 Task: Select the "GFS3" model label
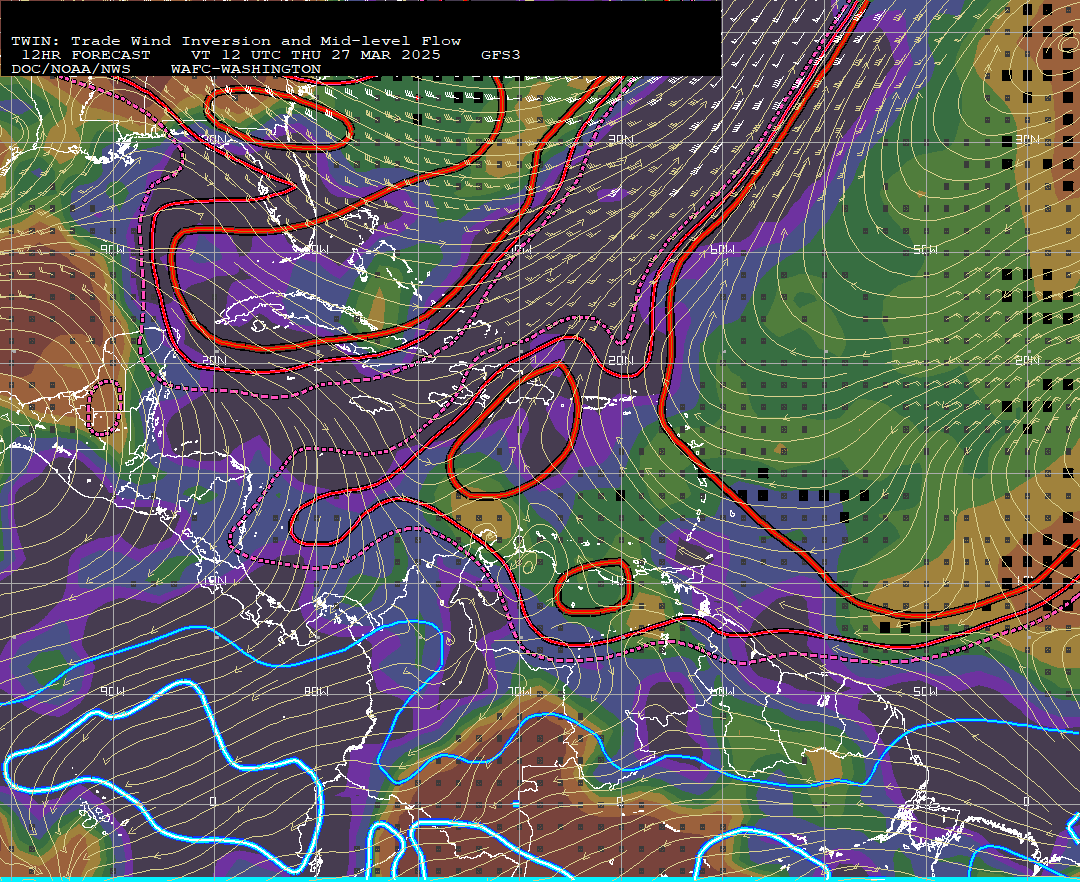(501, 55)
